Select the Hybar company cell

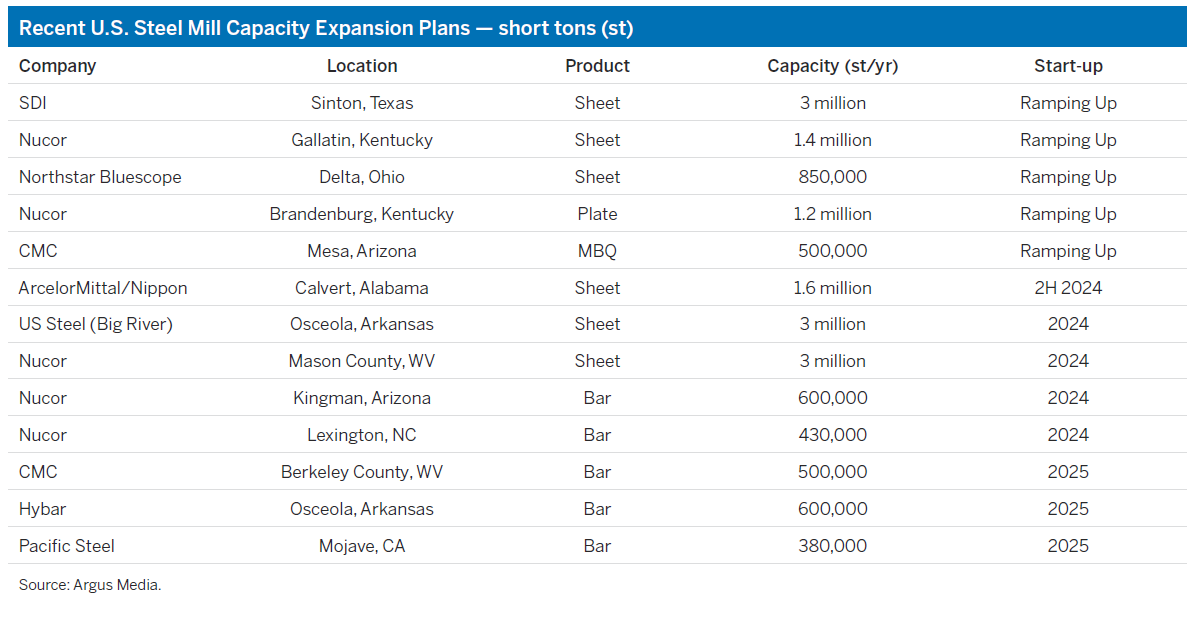42,509
